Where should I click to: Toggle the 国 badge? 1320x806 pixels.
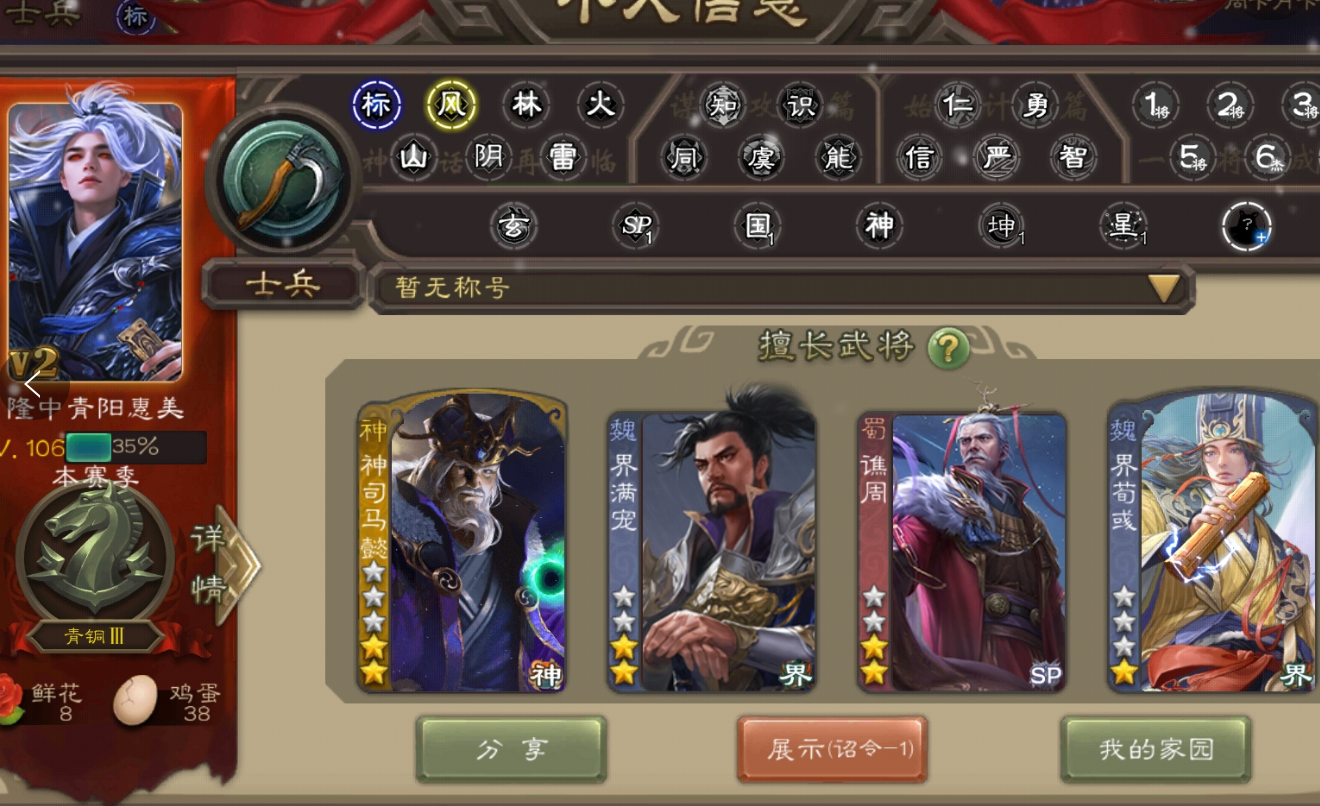pos(758,226)
